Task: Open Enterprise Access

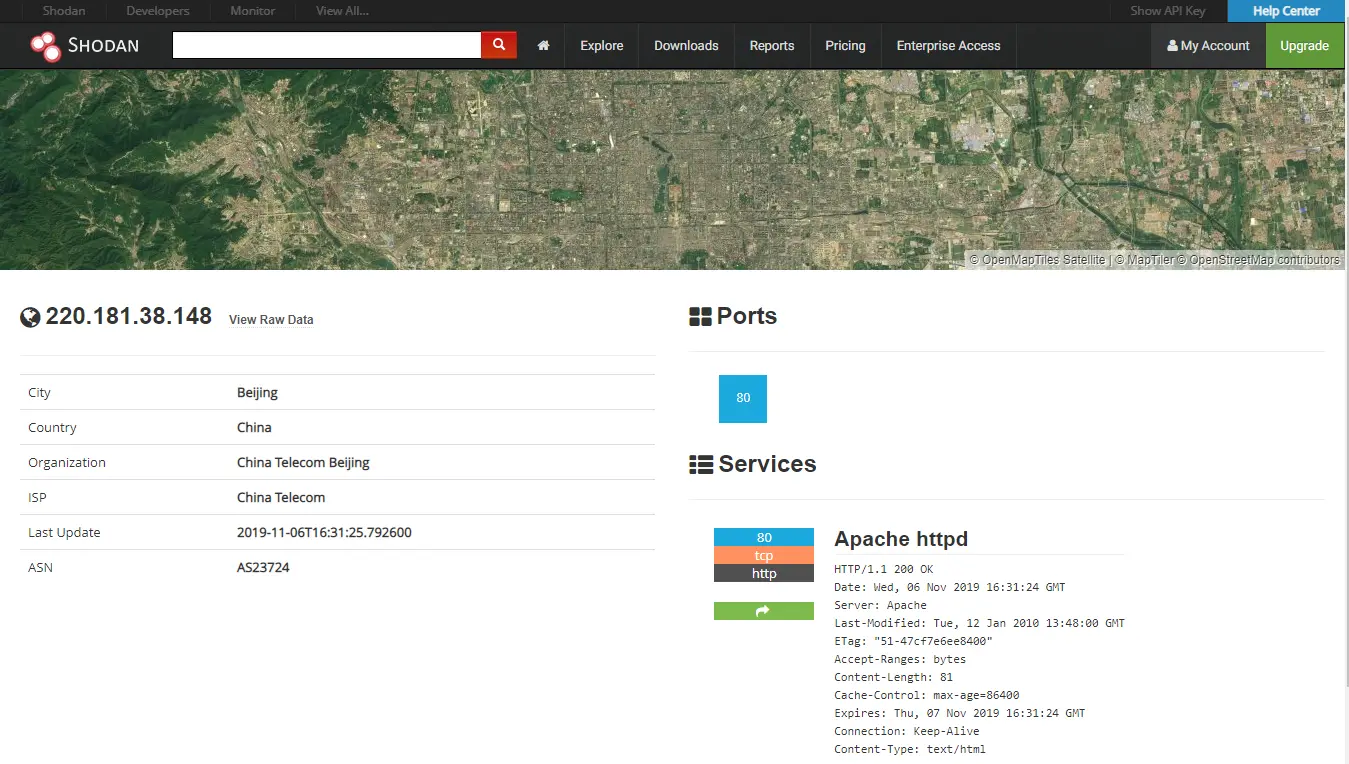Action: click(948, 46)
